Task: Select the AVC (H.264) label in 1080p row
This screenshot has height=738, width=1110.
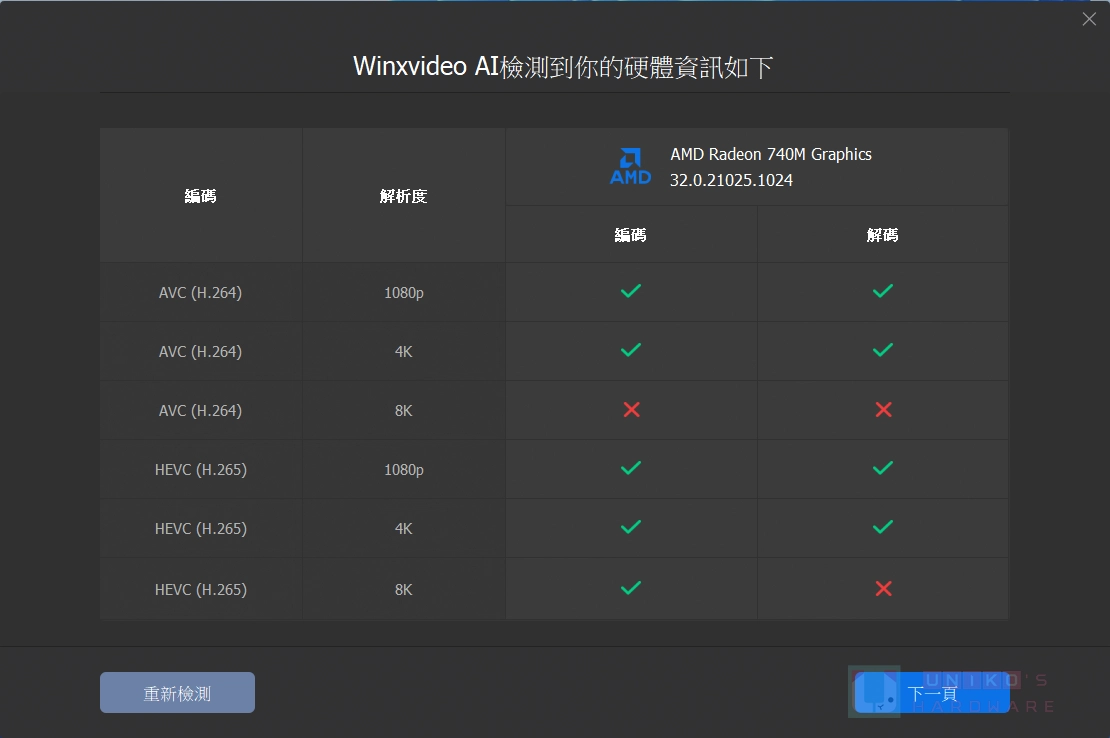Action: [x=200, y=292]
